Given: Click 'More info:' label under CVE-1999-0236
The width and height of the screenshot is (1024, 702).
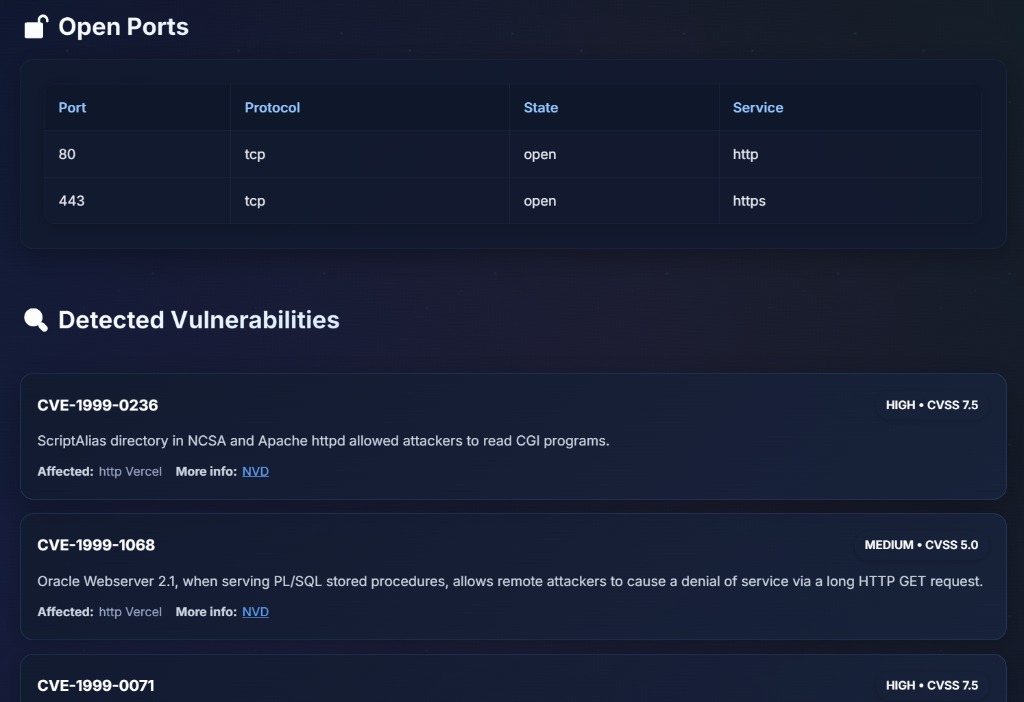Looking at the screenshot, I should click(206, 471).
